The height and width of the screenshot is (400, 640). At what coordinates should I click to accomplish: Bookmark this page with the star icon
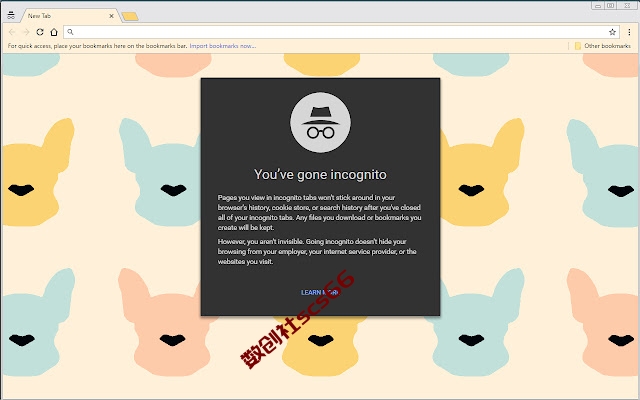coord(612,32)
